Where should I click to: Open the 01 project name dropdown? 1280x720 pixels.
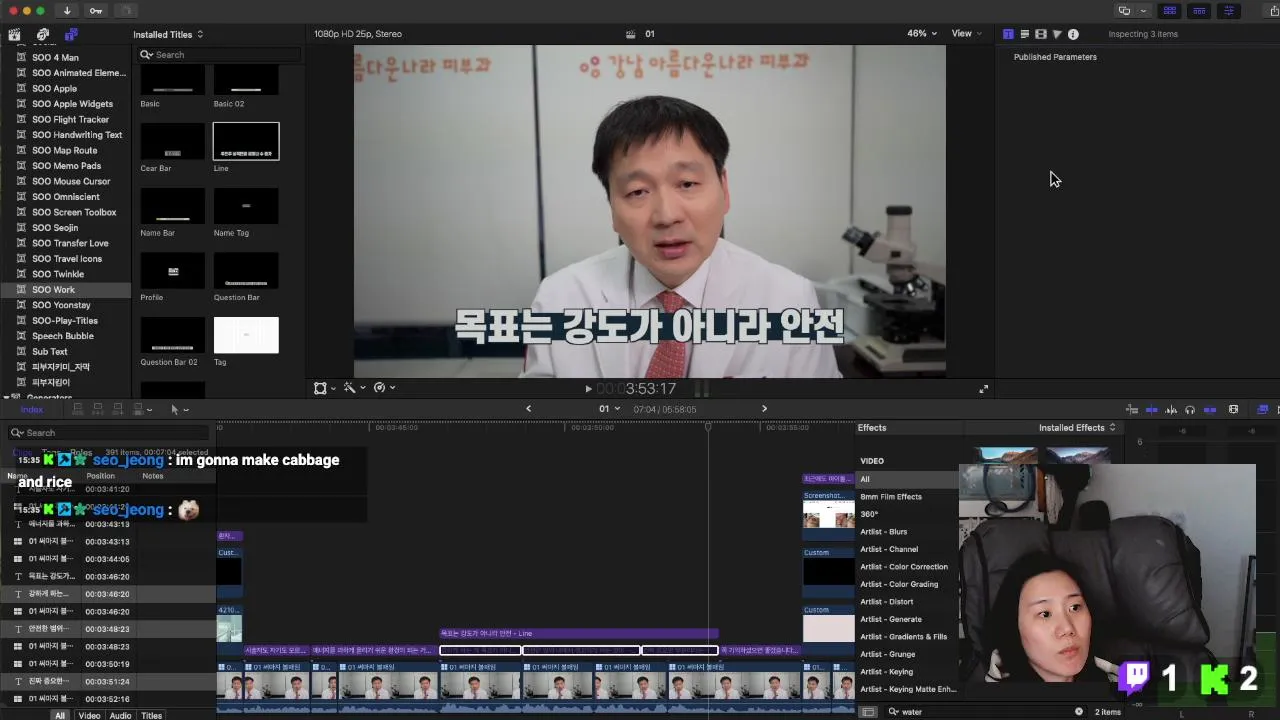coord(609,409)
